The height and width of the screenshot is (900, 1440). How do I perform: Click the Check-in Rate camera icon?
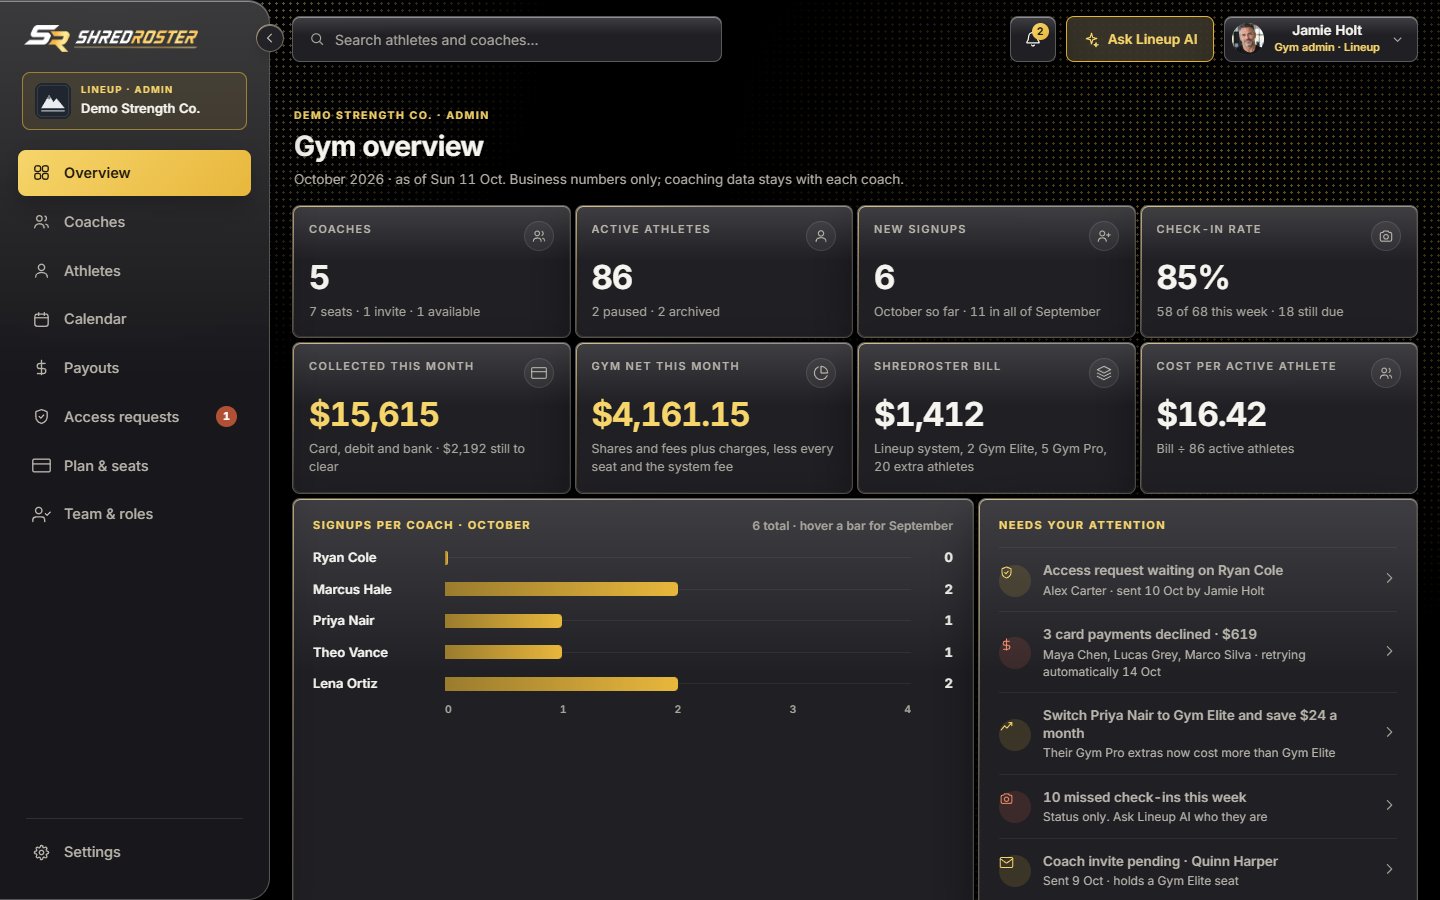coord(1386,236)
